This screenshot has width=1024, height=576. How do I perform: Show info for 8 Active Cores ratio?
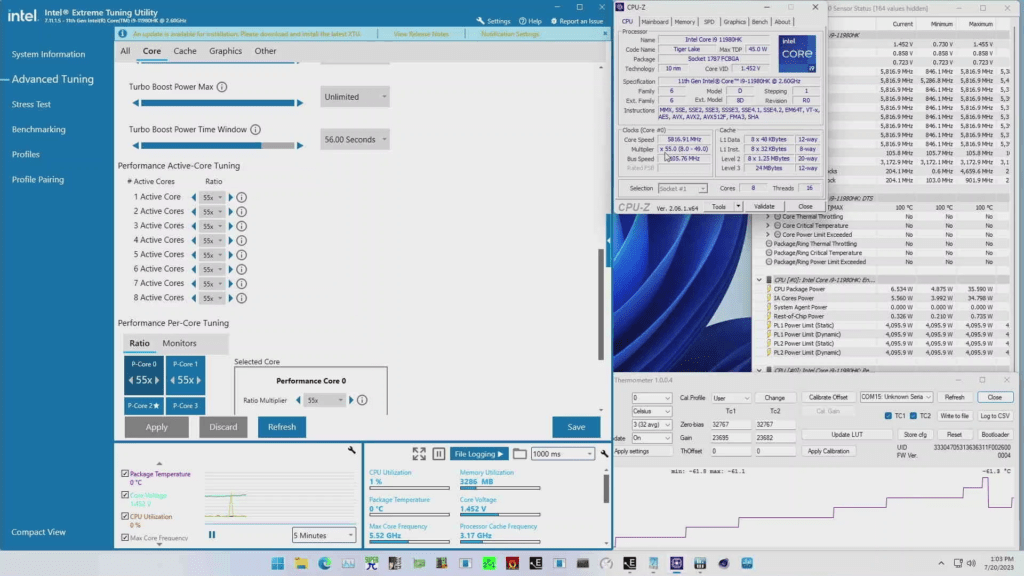[242, 298]
